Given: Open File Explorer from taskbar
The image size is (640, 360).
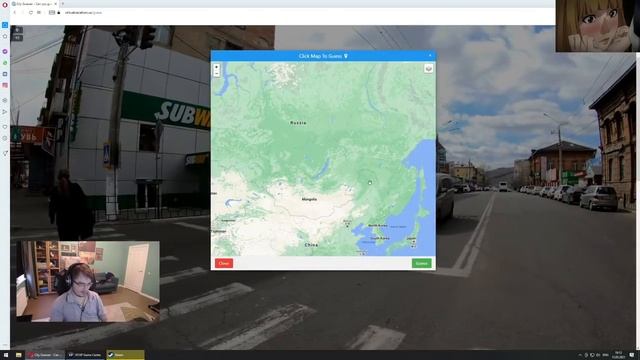Looking at the screenshot, I should pos(18,355).
